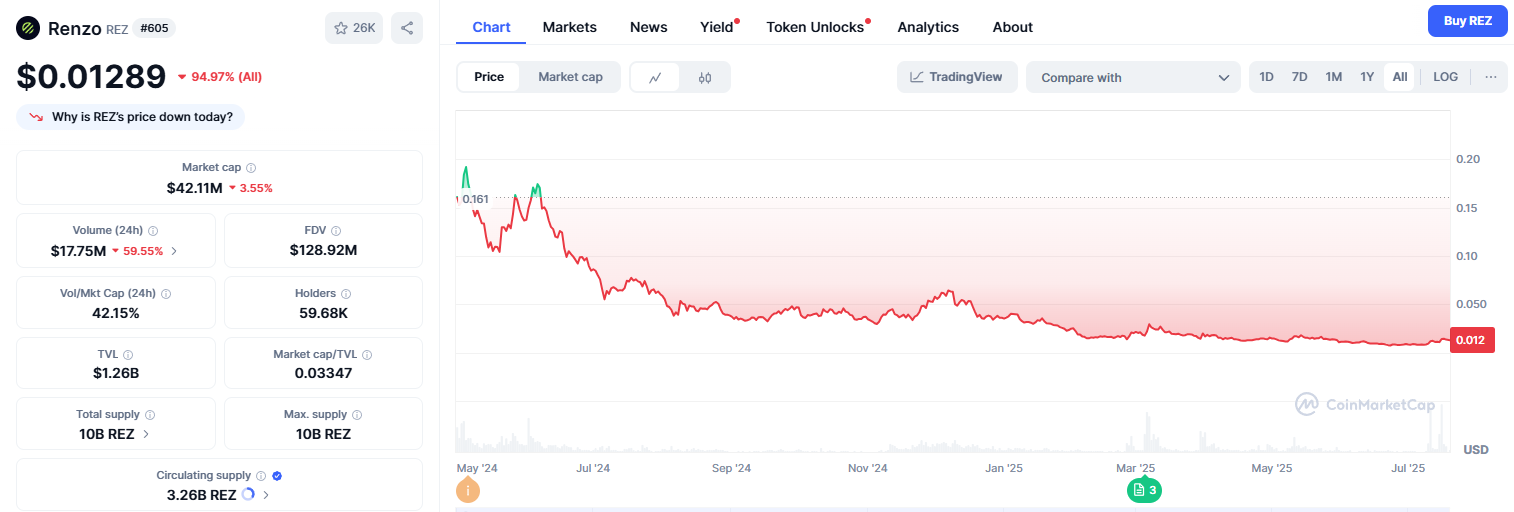Image resolution: width=1514 pixels, height=512 pixels.
Task: Click Volume (24h) info icon
Action: point(153,230)
